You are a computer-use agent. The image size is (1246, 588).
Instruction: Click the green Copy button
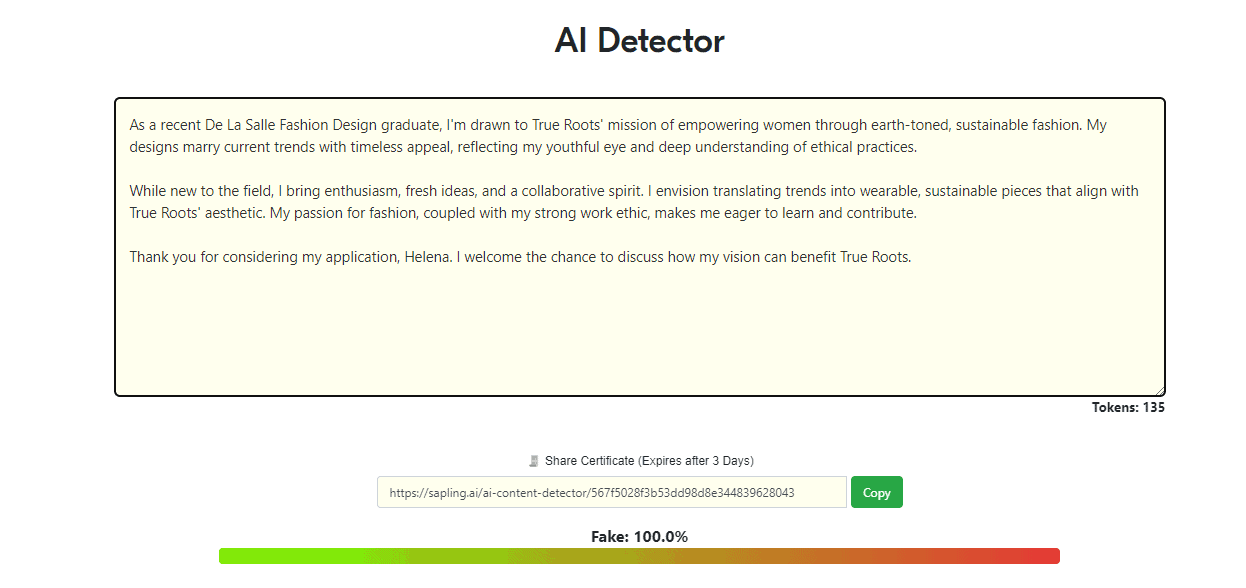[876, 492]
